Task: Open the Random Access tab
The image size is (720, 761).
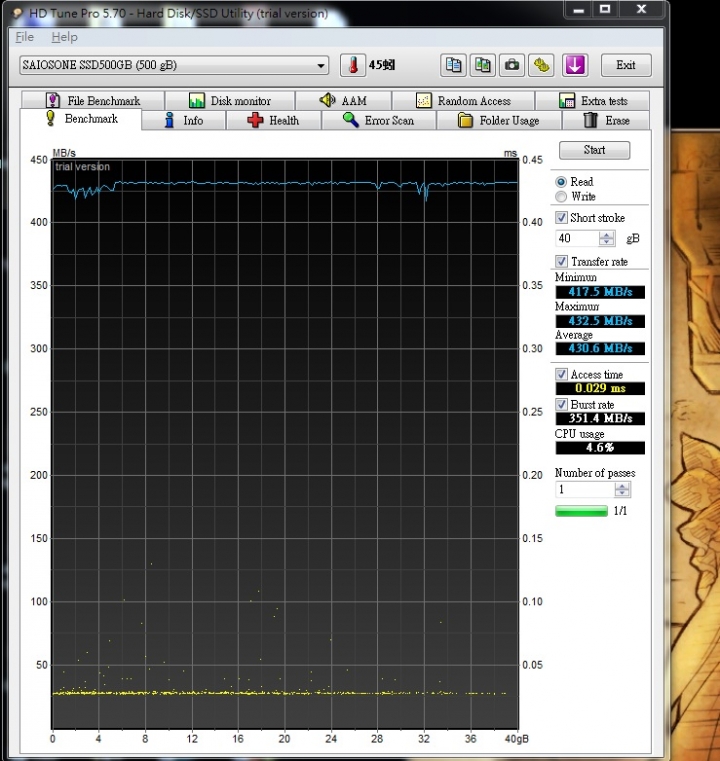Action: tap(463, 100)
